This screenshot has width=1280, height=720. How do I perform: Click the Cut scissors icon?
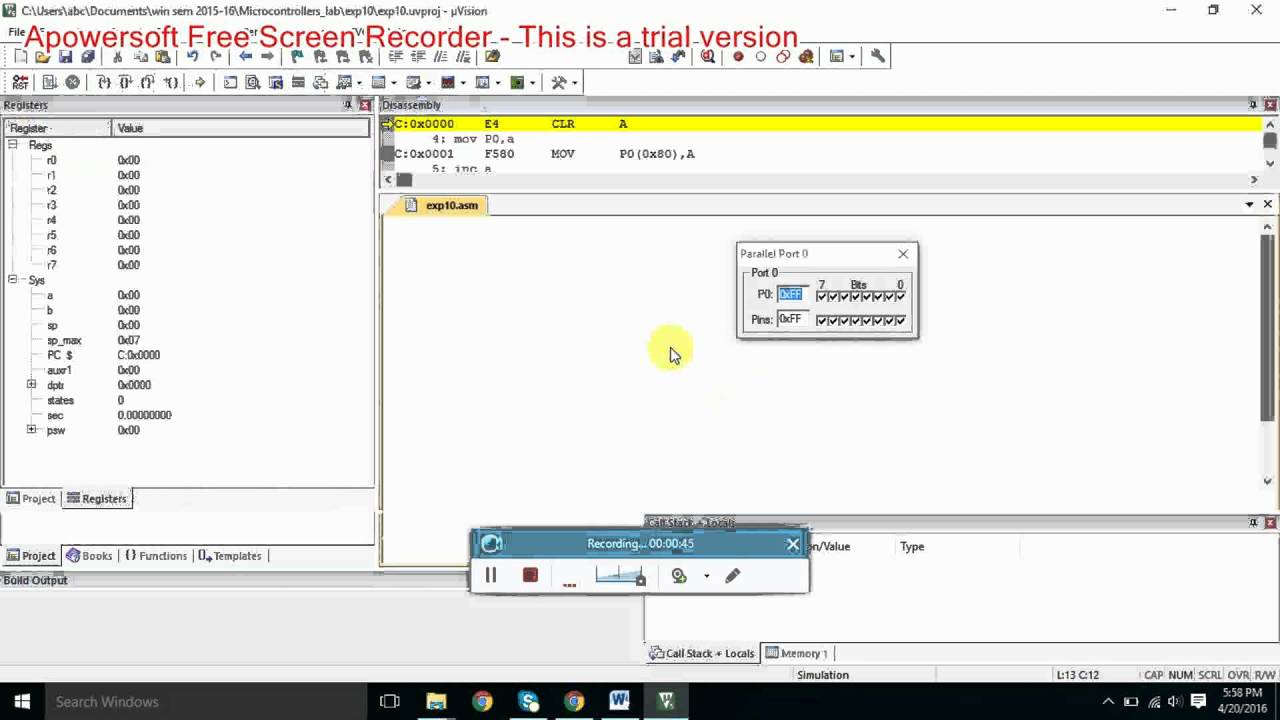click(x=117, y=57)
